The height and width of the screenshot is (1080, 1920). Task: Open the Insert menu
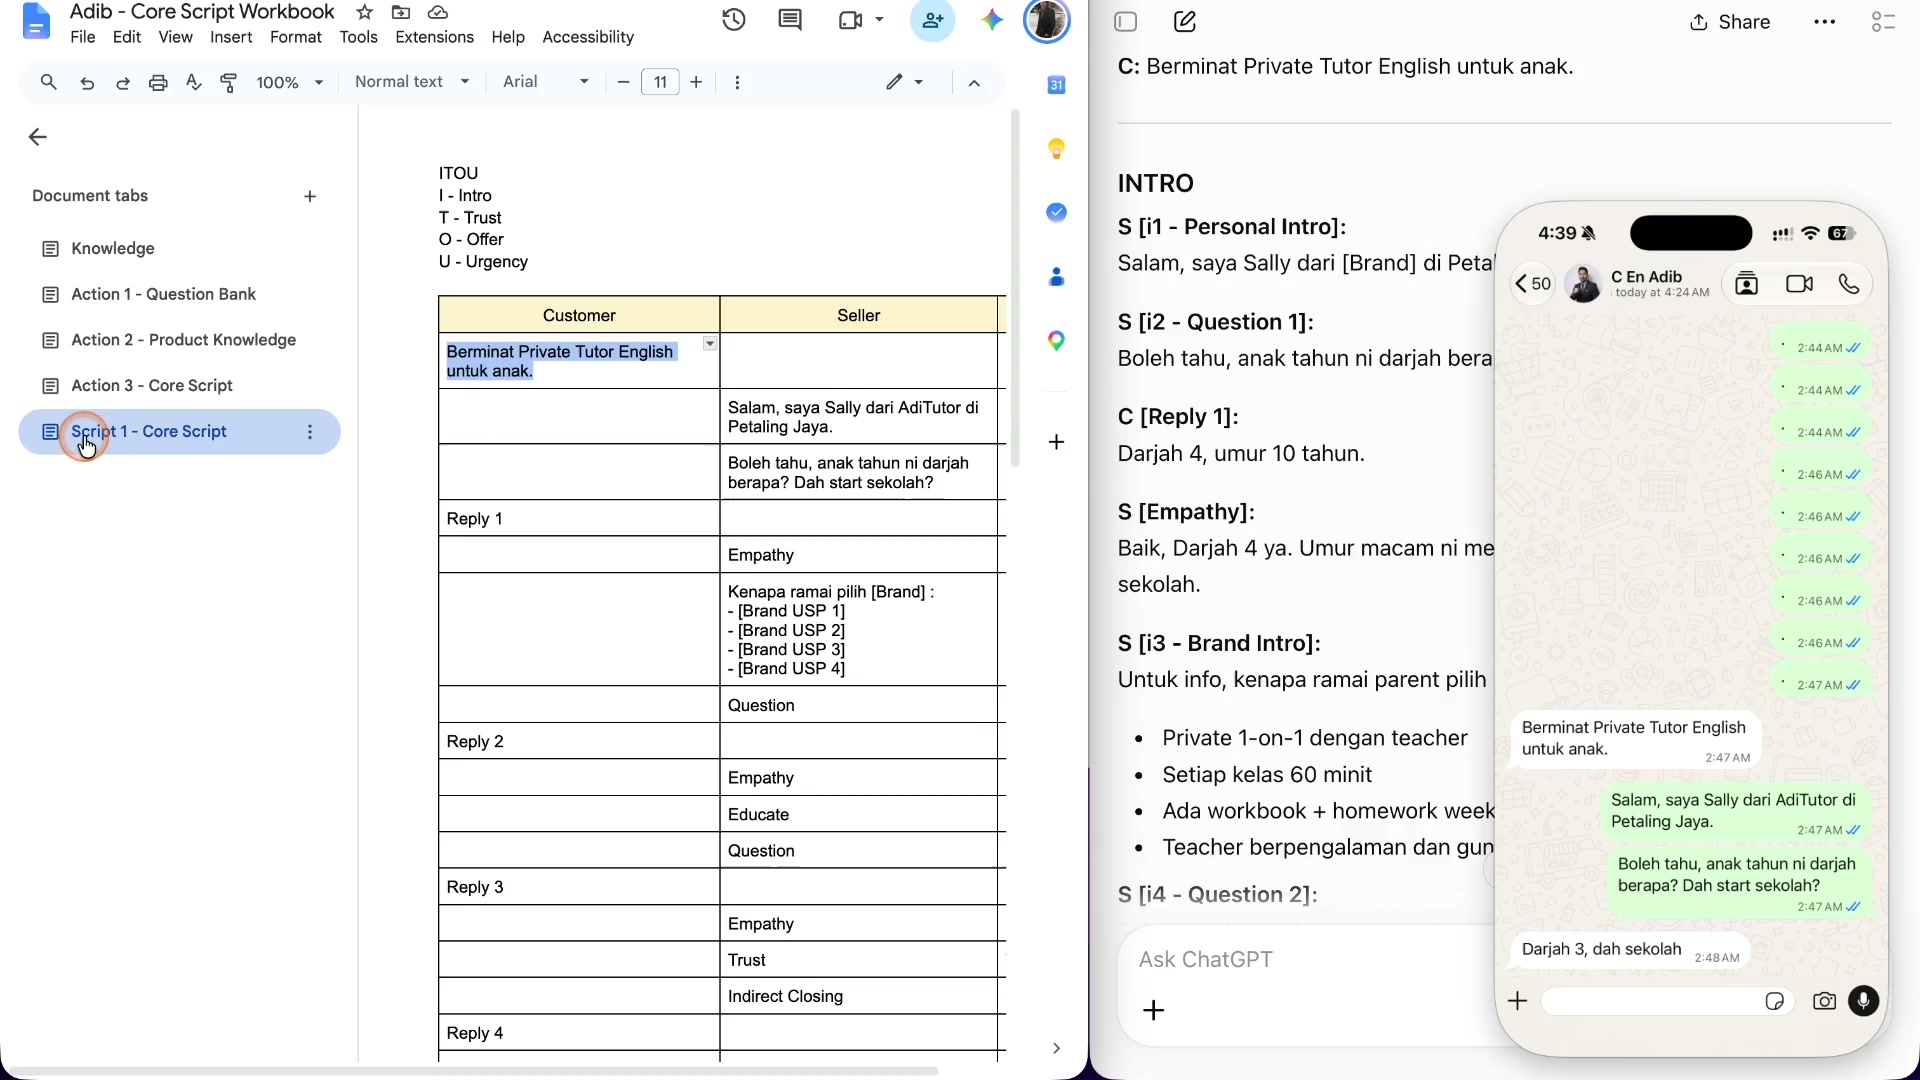(x=231, y=37)
